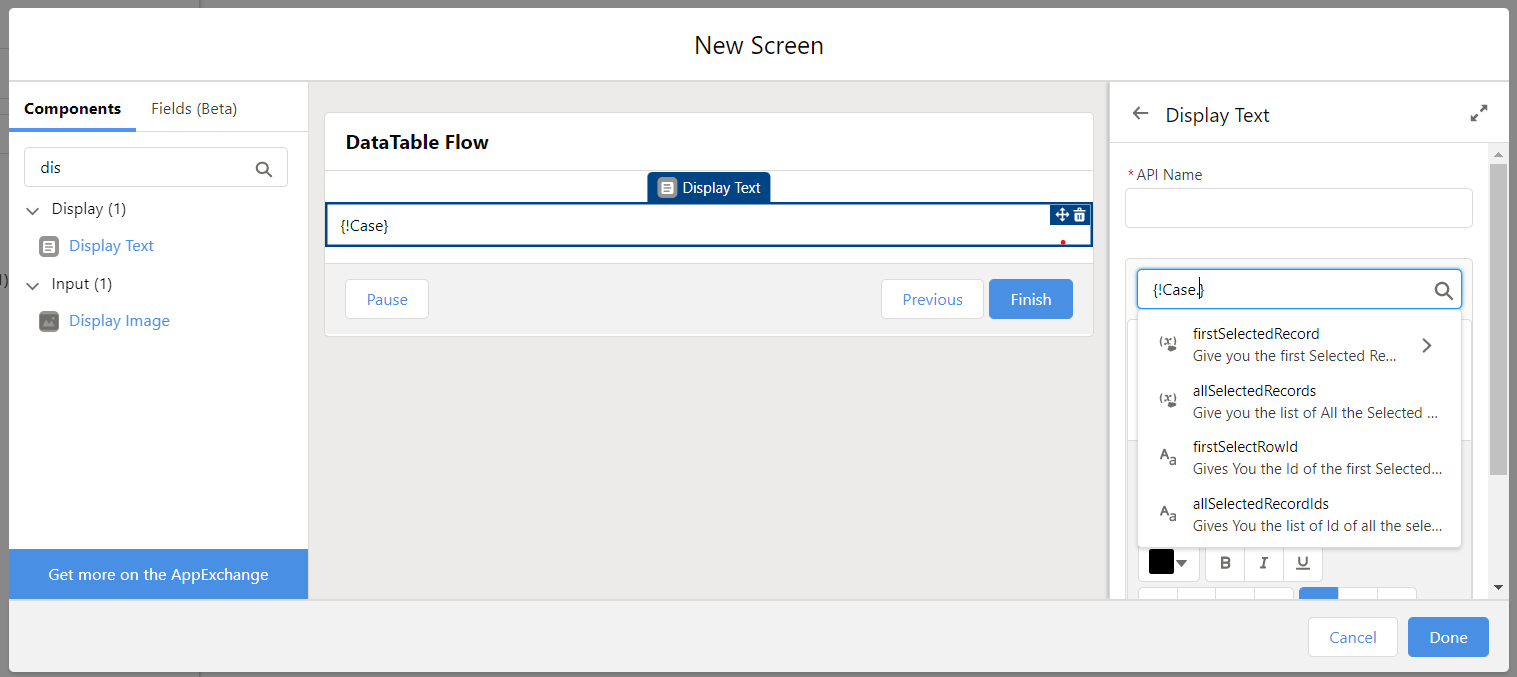This screenshot has height=677, width=1517.
Task: Click the Finish button
Action: click(1030, 298)
